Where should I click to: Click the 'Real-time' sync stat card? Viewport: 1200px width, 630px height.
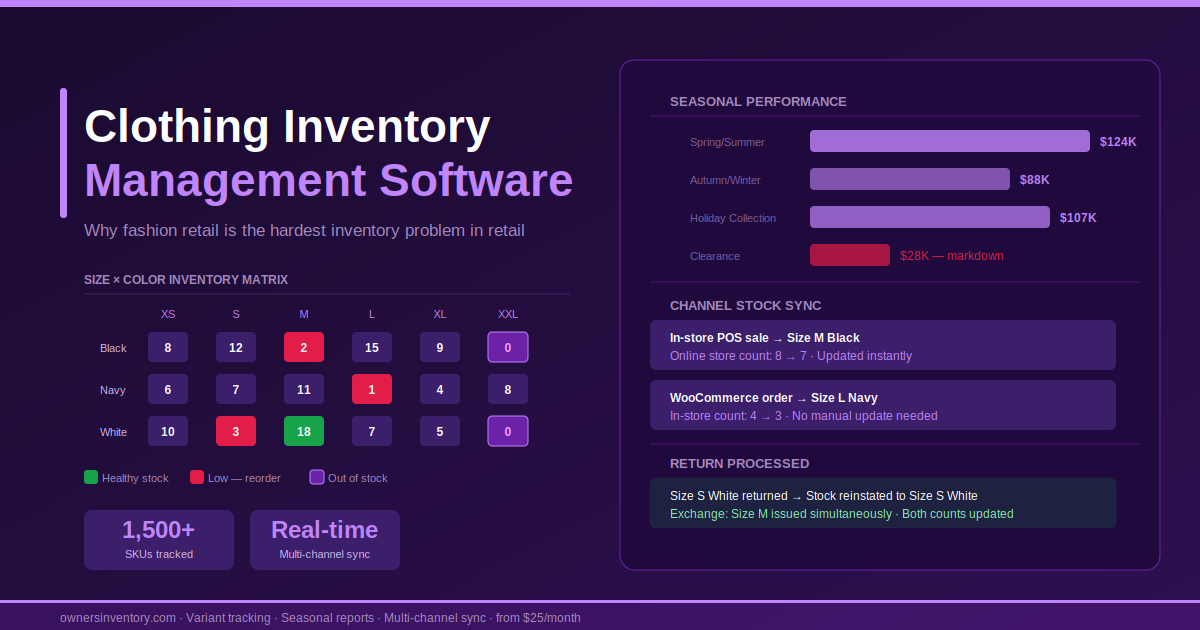pos(325,540)
